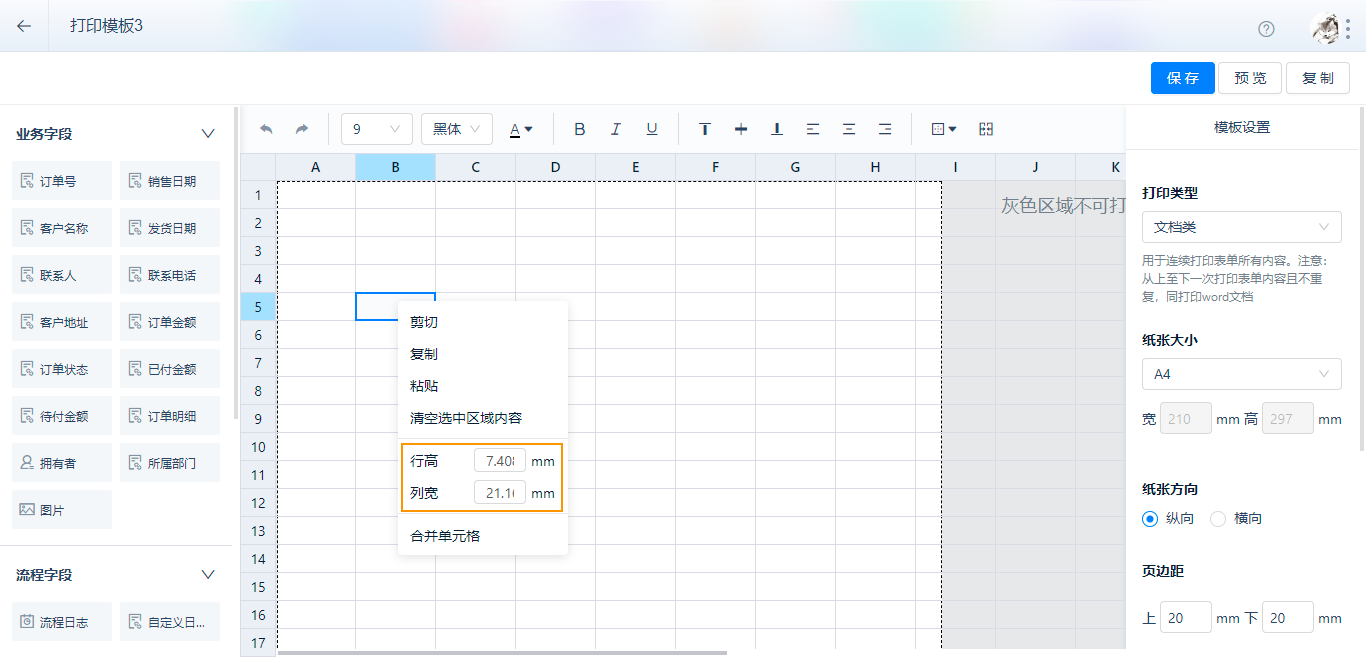Collapse the 业务字段 section chevron
1366x657 pixels.
point(208,134)
